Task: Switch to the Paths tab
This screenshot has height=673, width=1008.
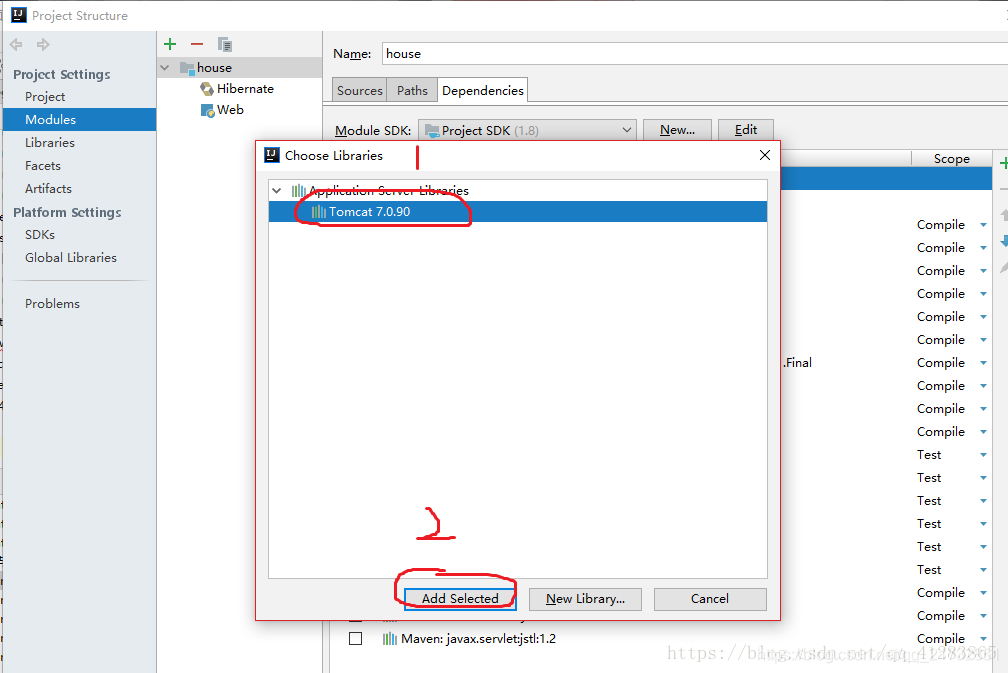Action: pos(412,91)
